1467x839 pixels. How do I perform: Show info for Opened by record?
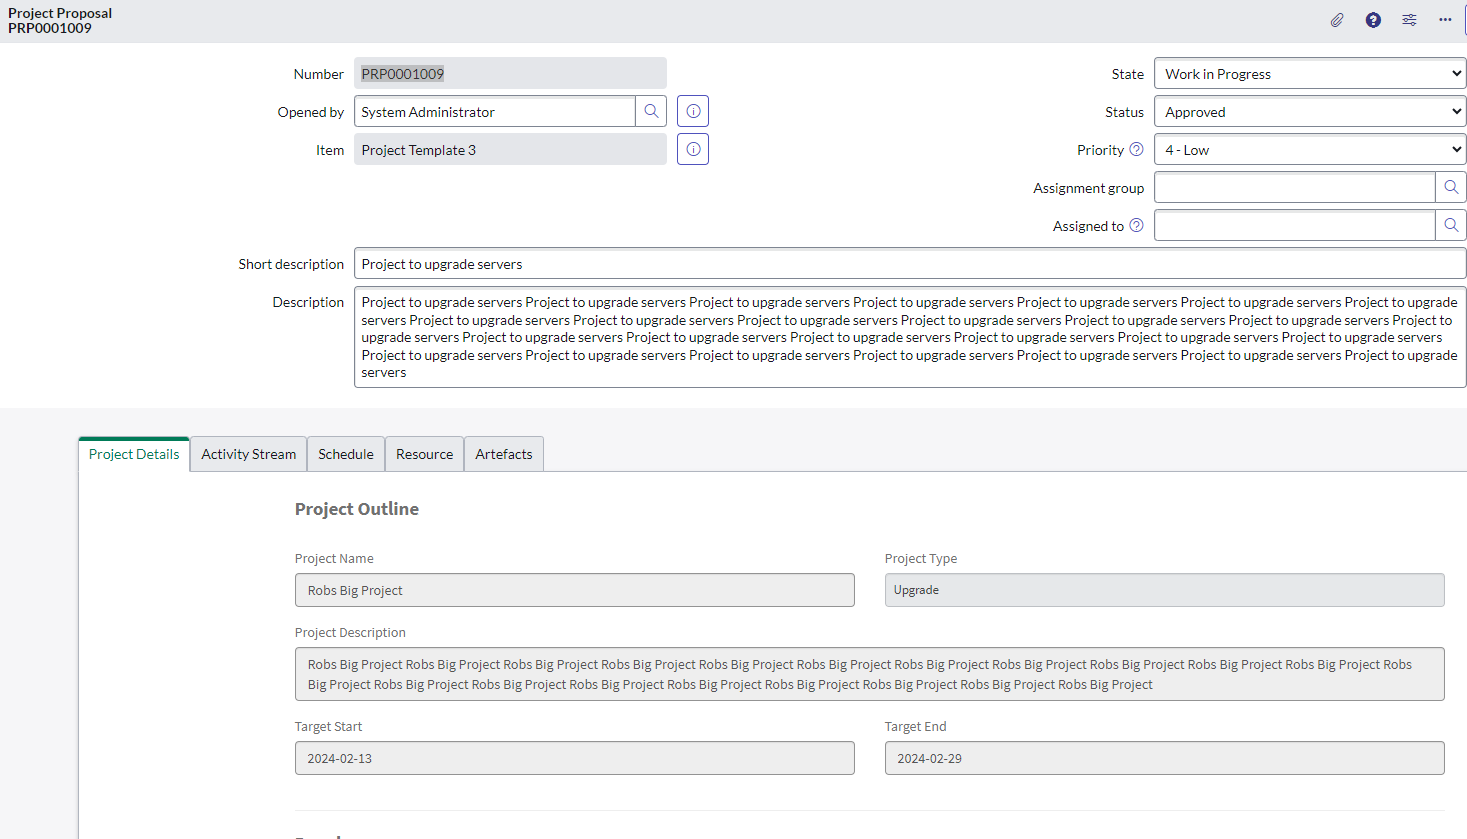point(693,111)
